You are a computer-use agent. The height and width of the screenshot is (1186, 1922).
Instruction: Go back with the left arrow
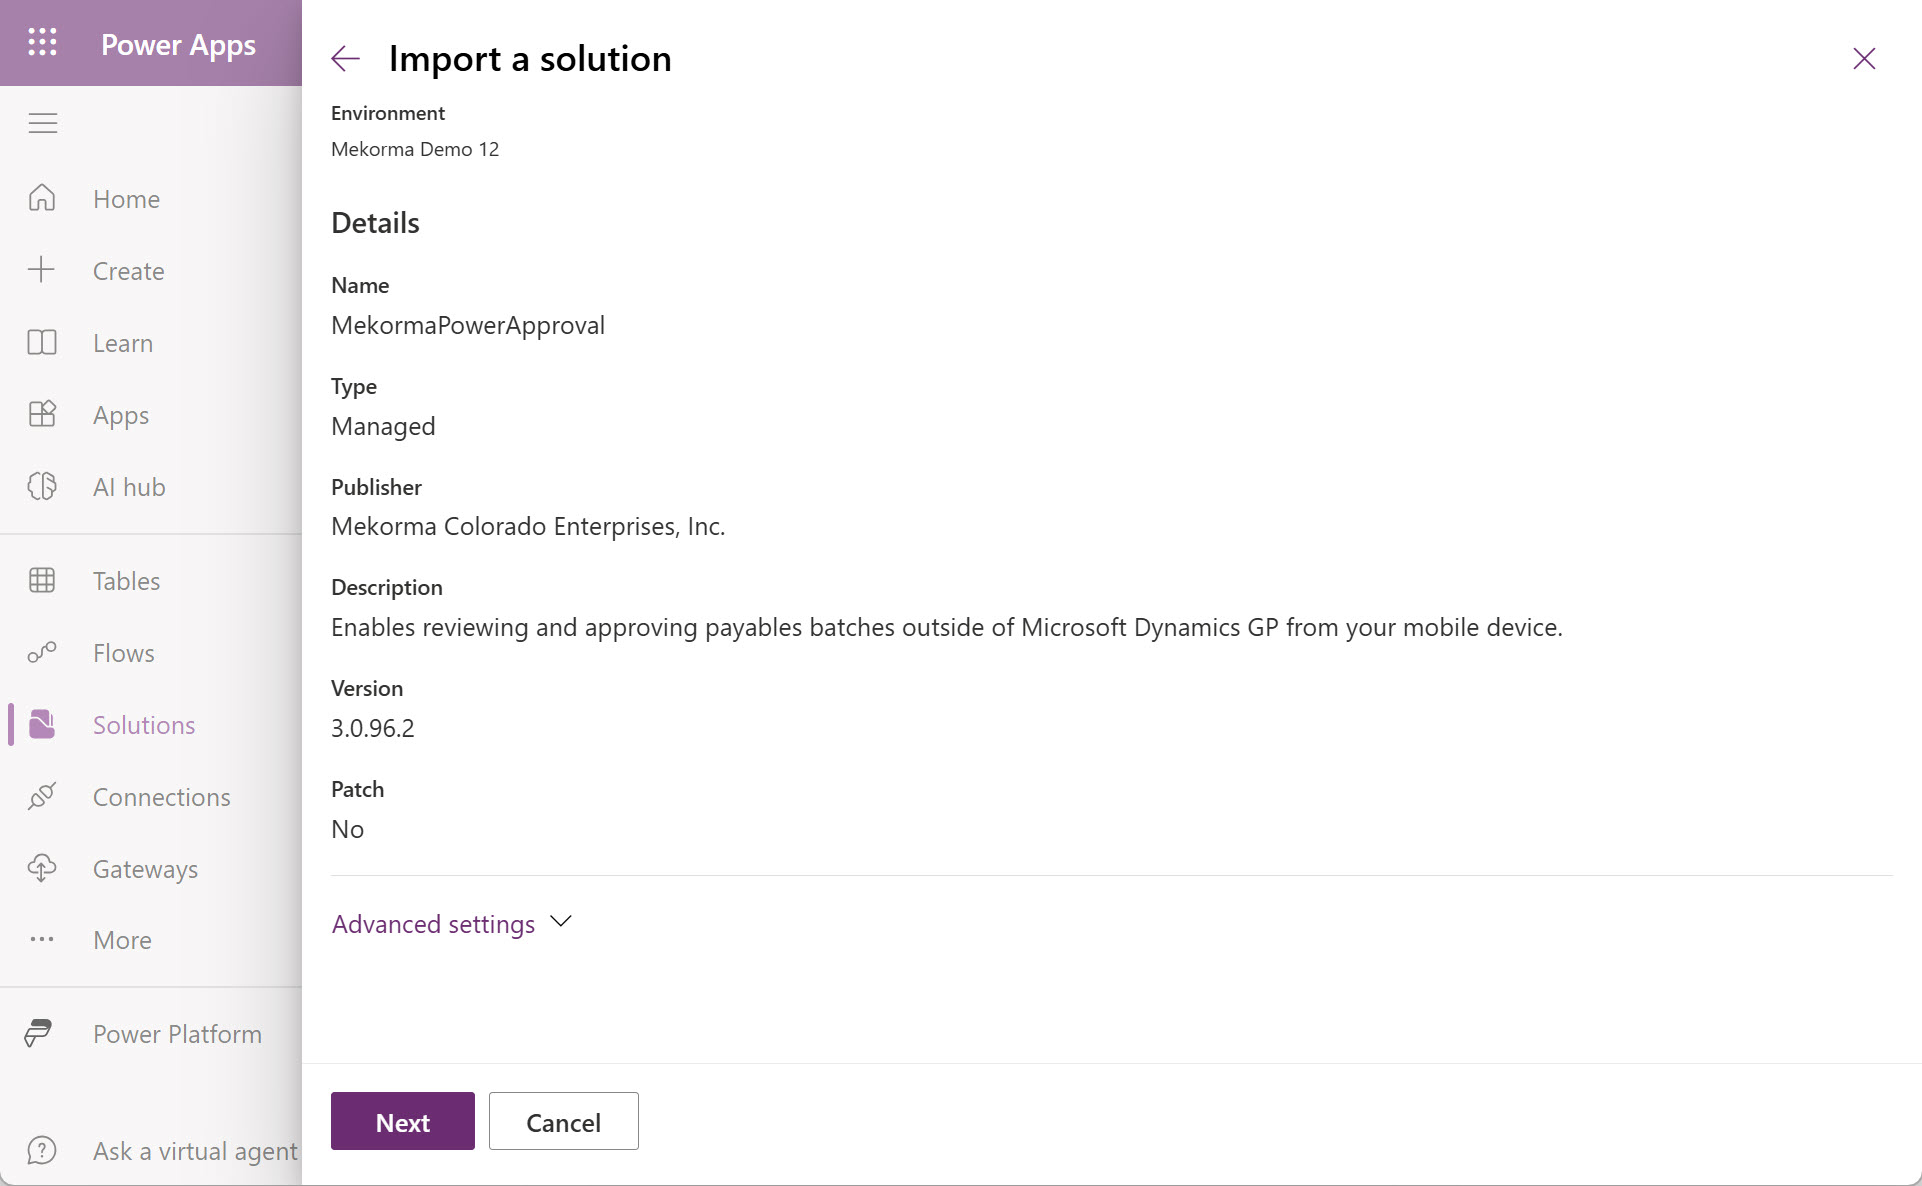[x=345, y=59]
